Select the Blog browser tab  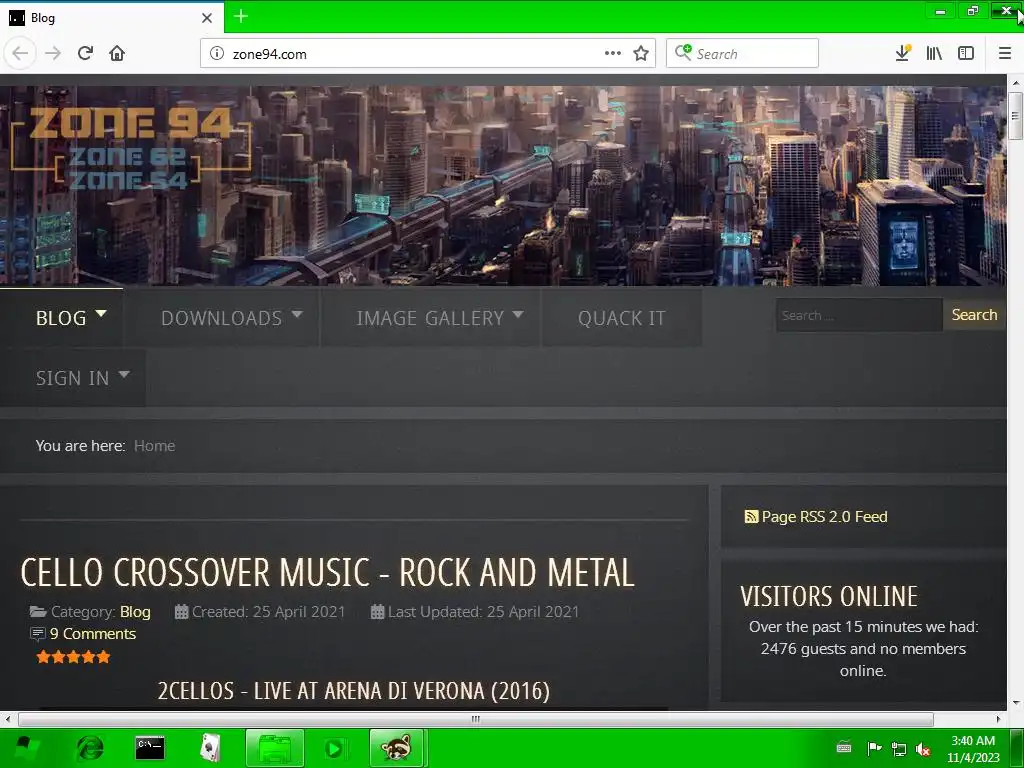point(111,18)
